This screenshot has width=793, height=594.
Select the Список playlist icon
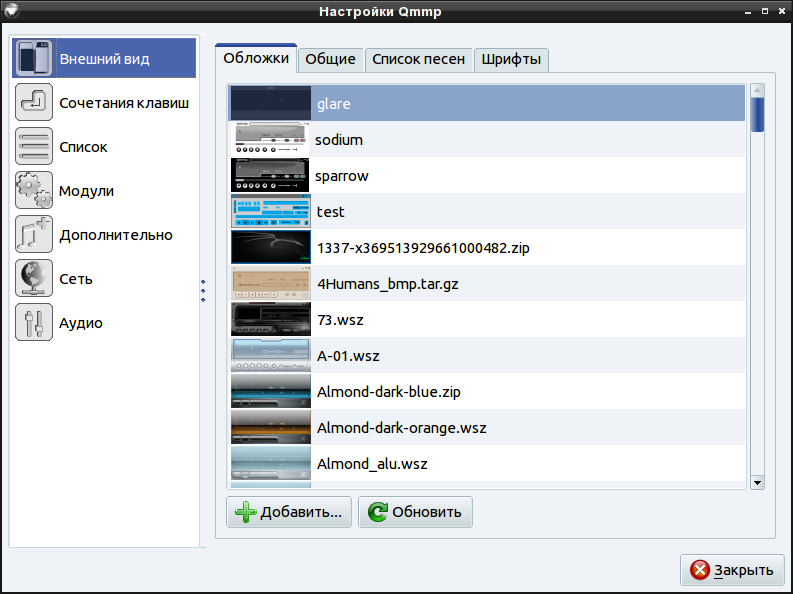pyautogui.click(x=34, y=146)
